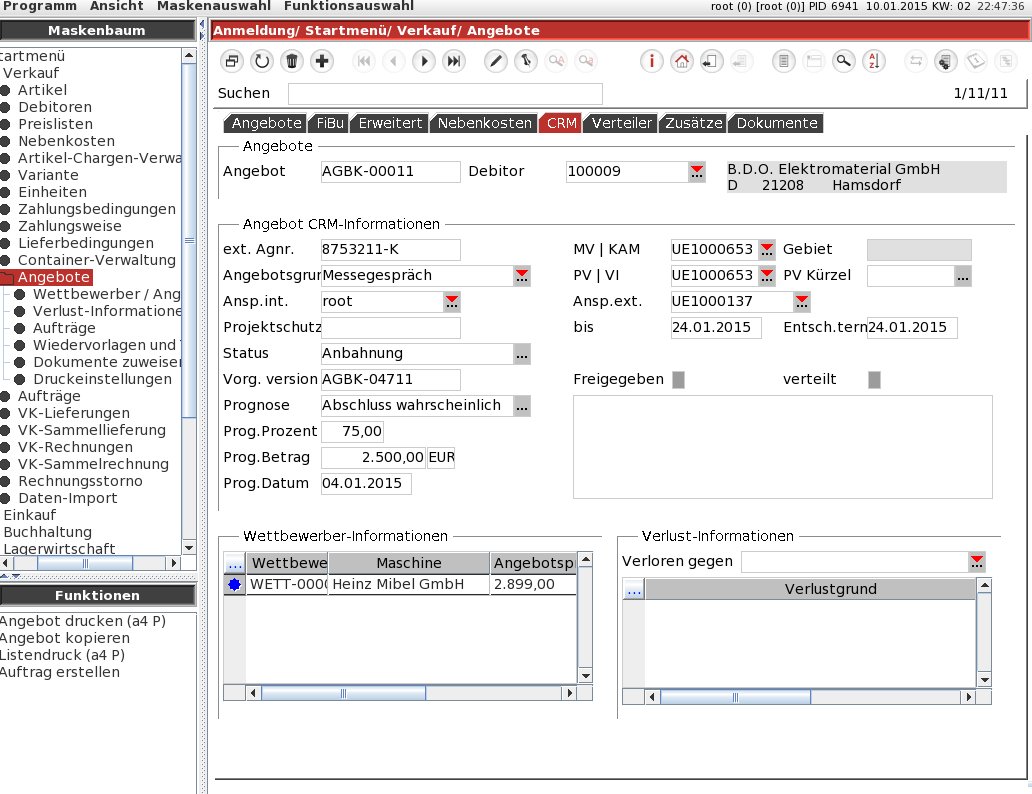Expand the Angebotsgruppe dropdown
This screenshot has width=1032, height=794.
coord(522,276)
